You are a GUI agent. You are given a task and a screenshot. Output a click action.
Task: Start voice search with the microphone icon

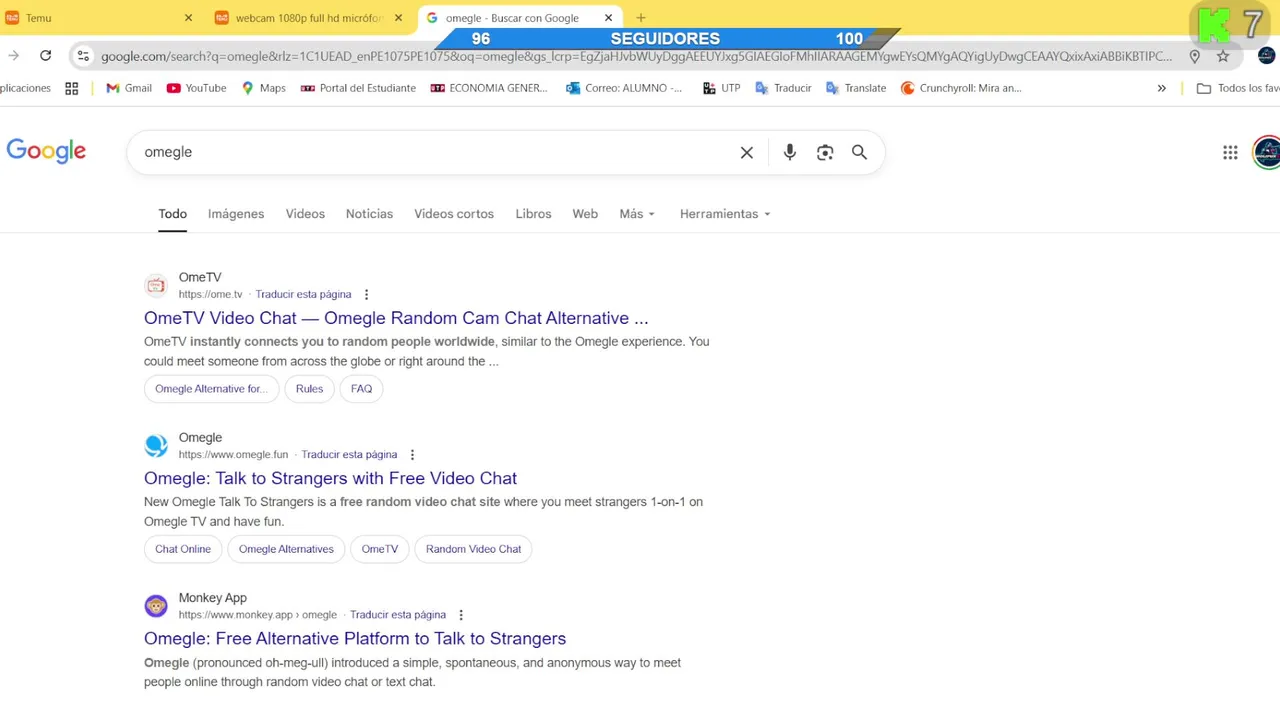point(790,152)
